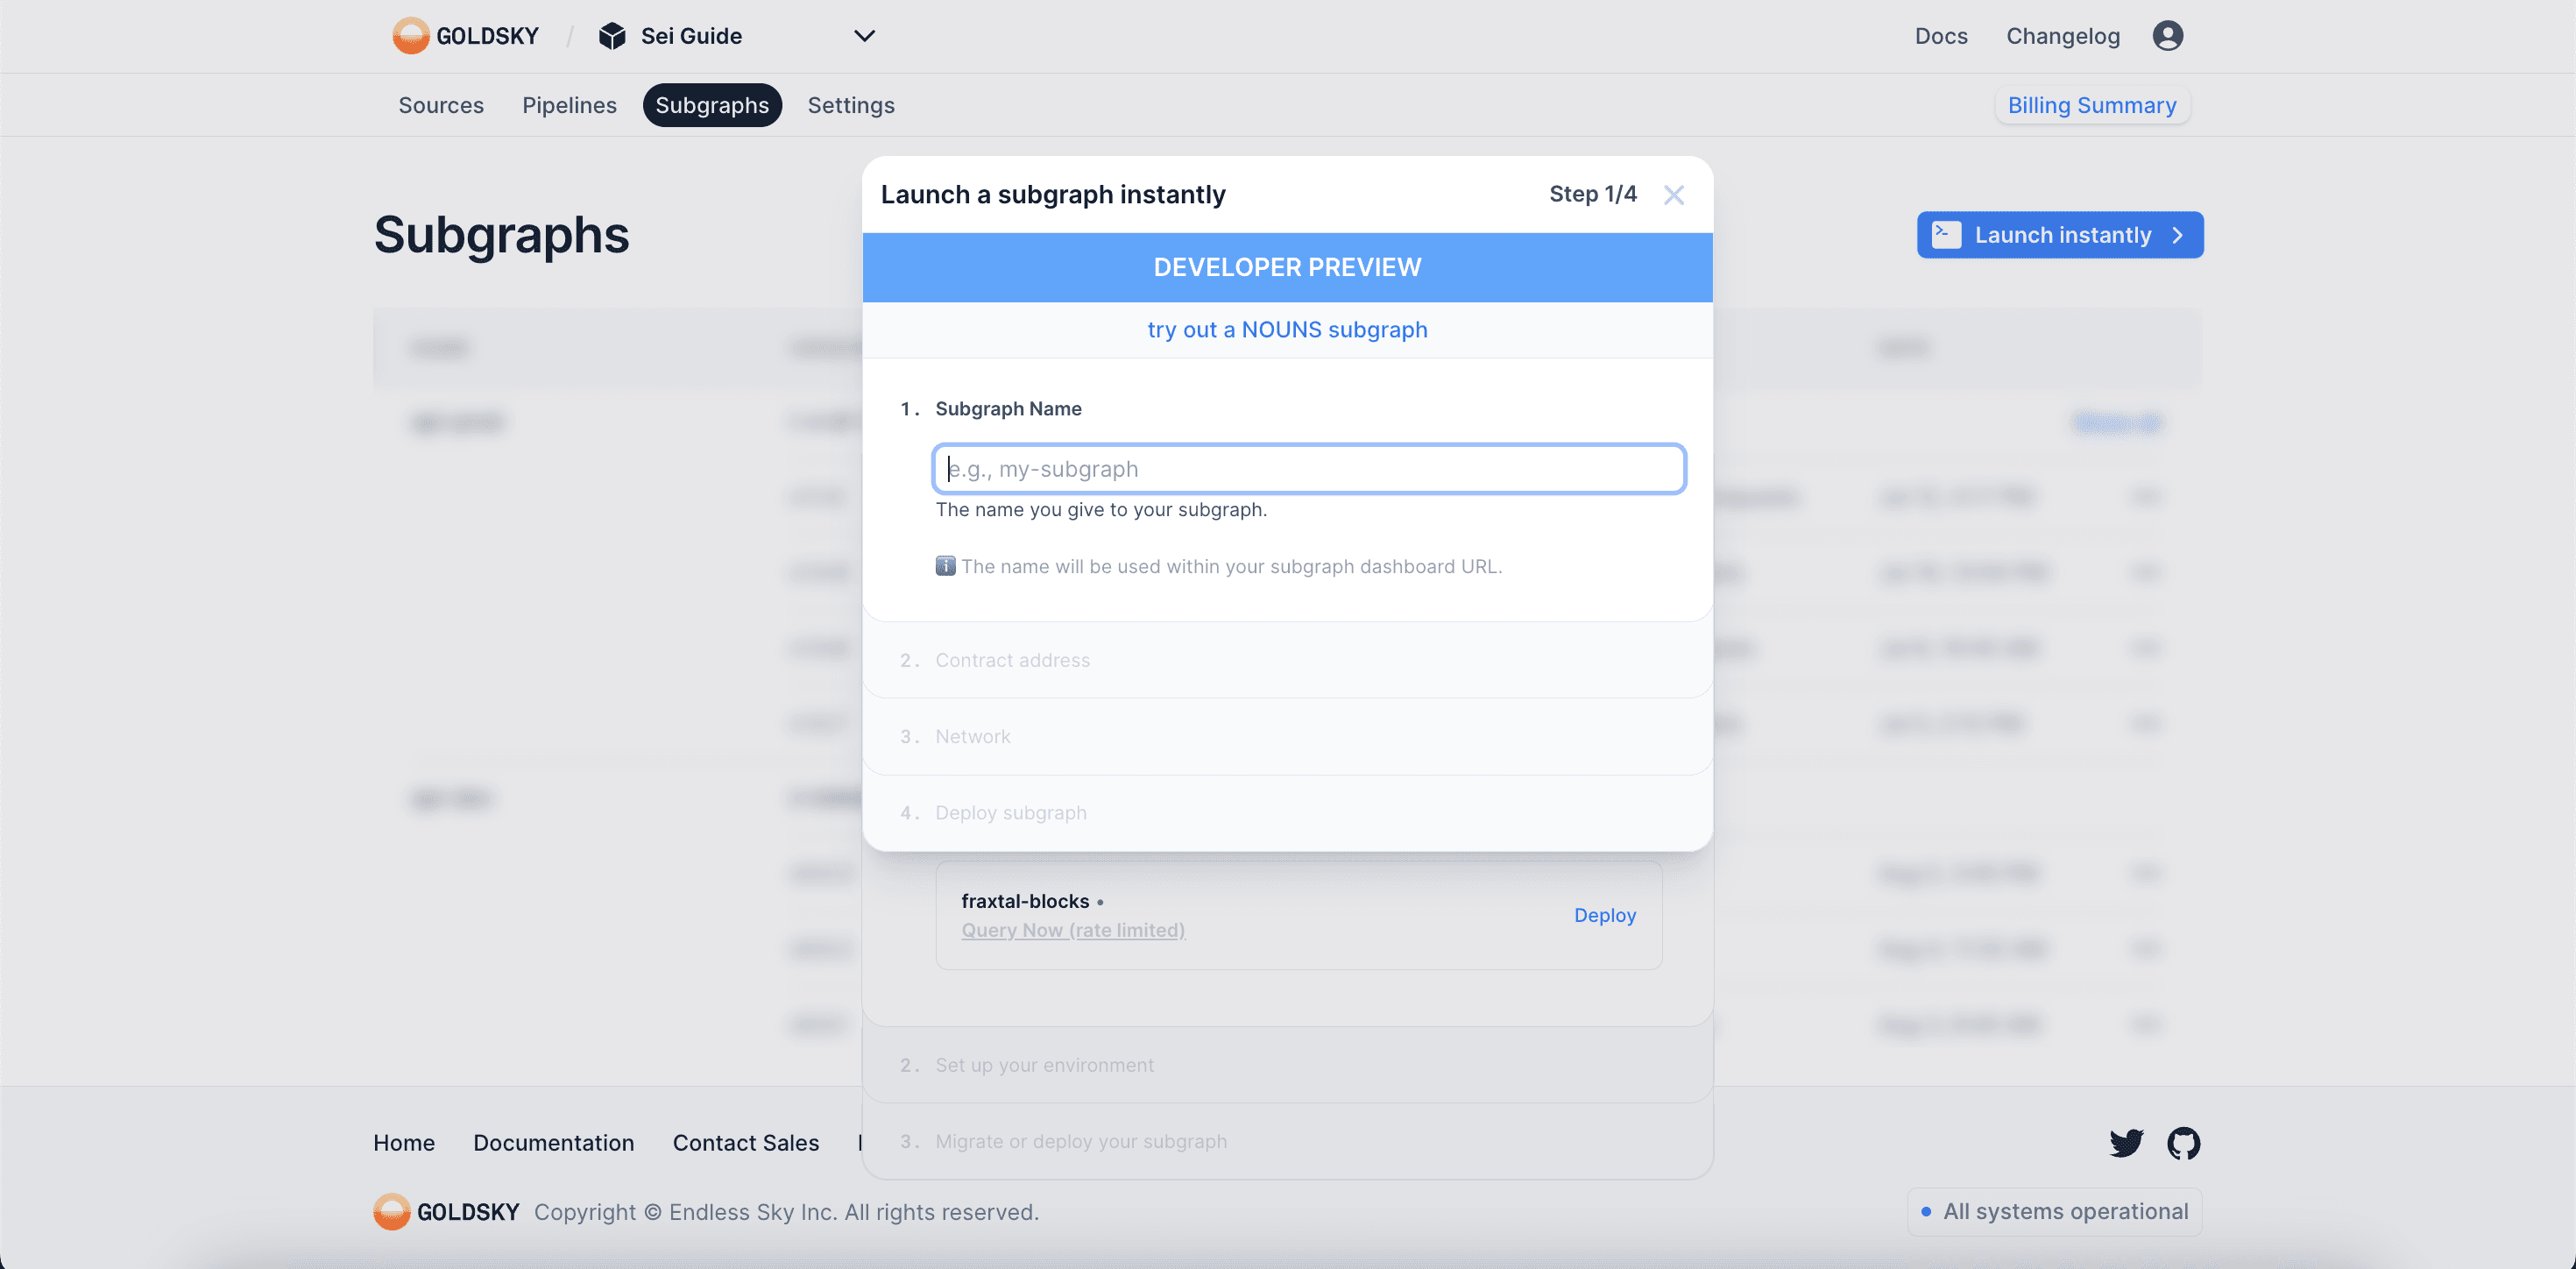Open the Sei Guide project icon

click(612, 36)
